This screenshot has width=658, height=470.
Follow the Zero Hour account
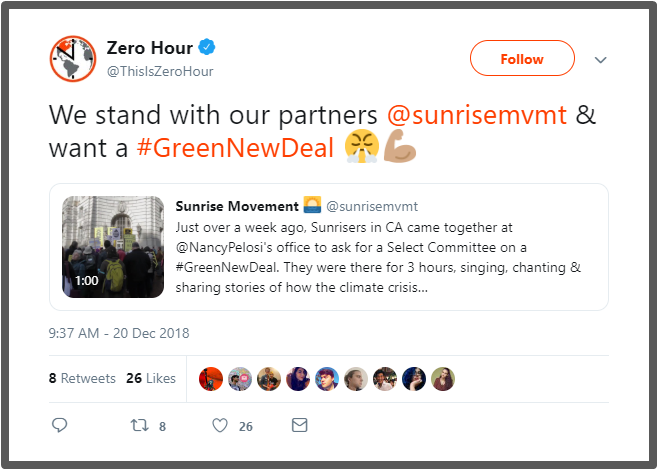(522, 59)
